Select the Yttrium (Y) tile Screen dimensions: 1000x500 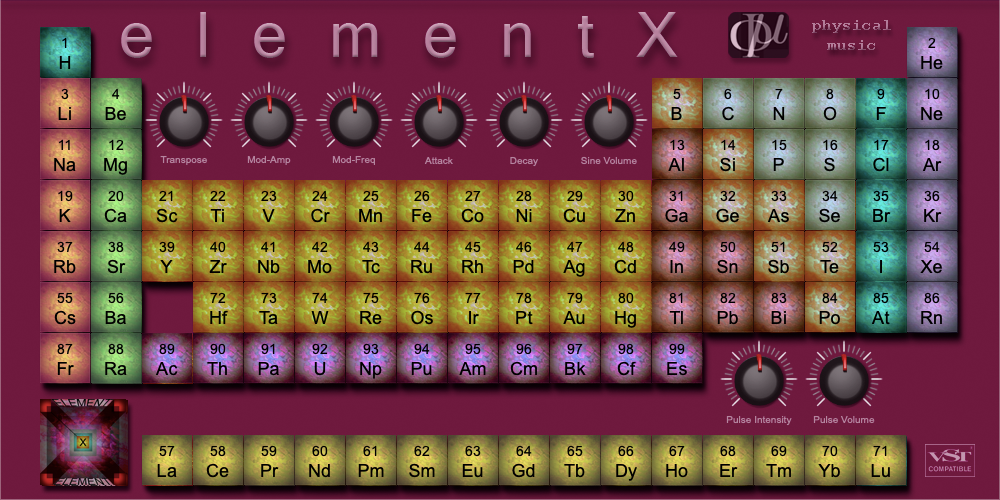coord(167,256)
